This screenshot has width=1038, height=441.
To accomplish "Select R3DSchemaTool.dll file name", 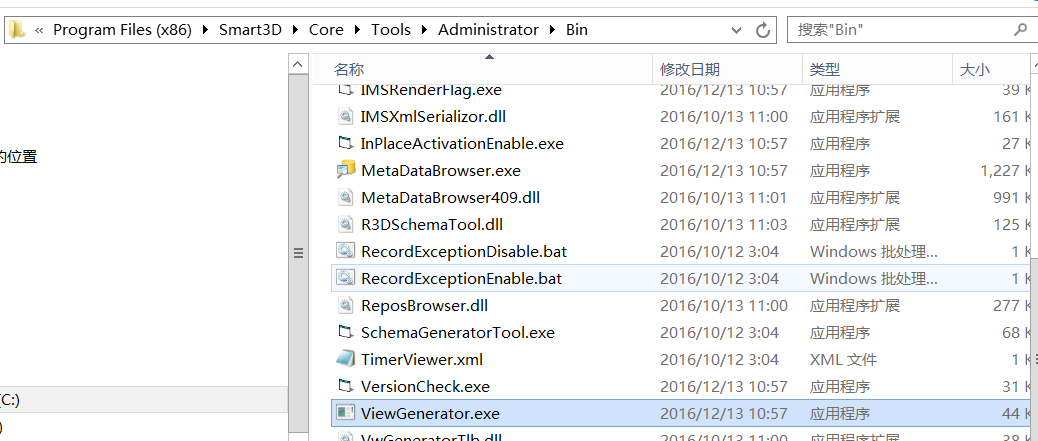I will 432,224.
